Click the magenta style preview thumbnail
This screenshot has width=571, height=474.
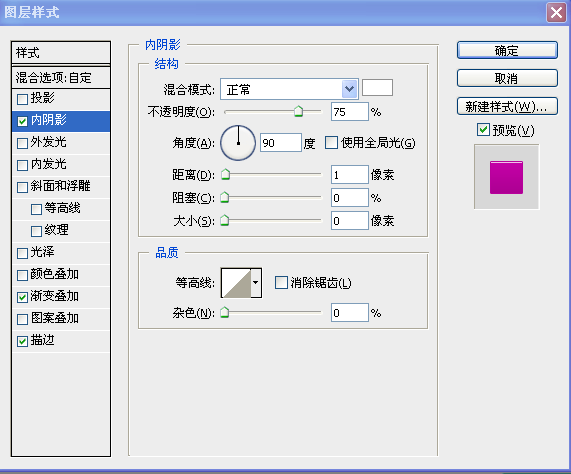(506, 177)
